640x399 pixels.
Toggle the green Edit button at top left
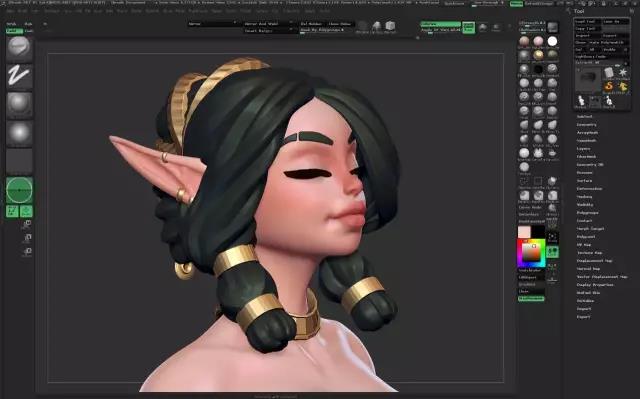[14, 31]
